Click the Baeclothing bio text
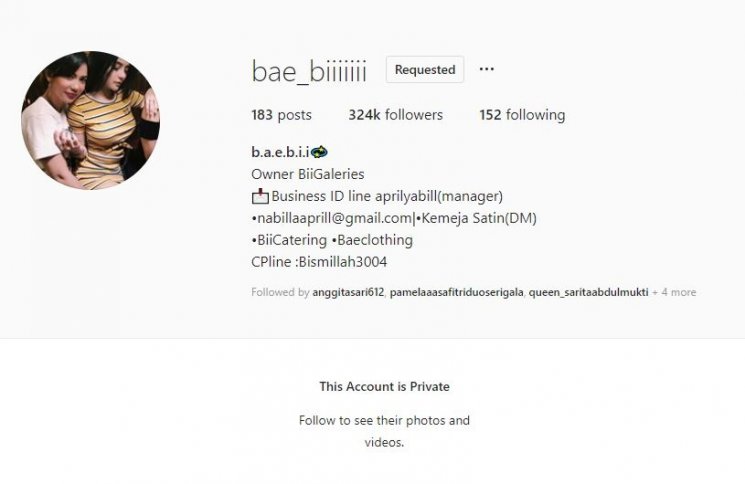This screenshot has height=484, width=745. pos(375,240)
